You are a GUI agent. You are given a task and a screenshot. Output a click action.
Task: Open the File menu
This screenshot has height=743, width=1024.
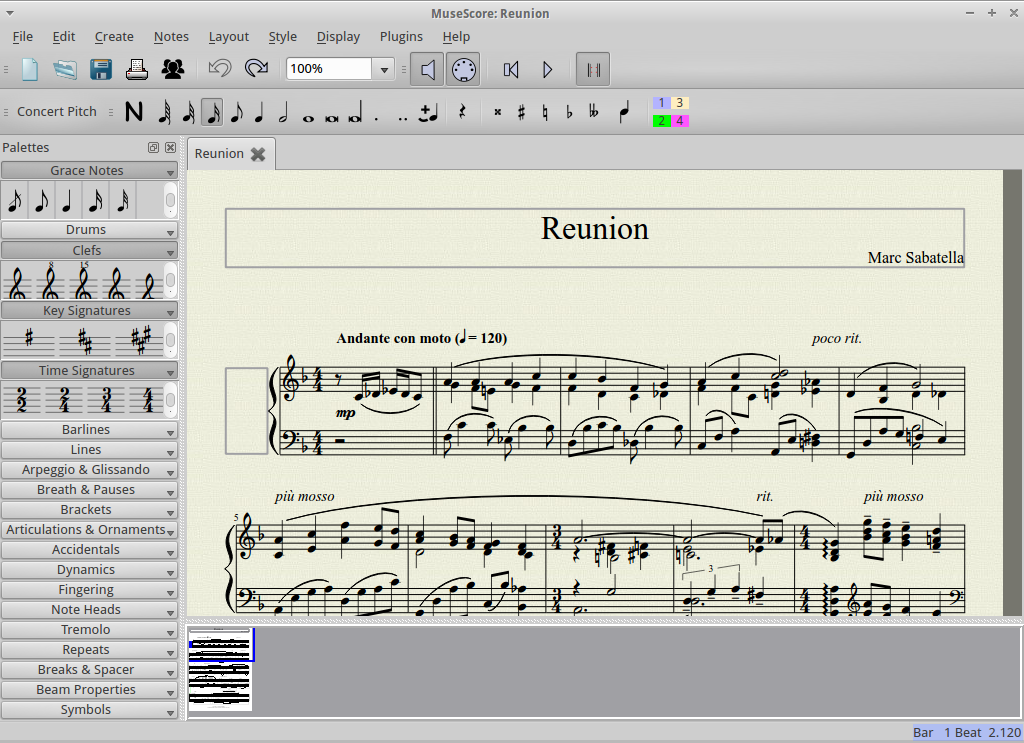(22, 37)
